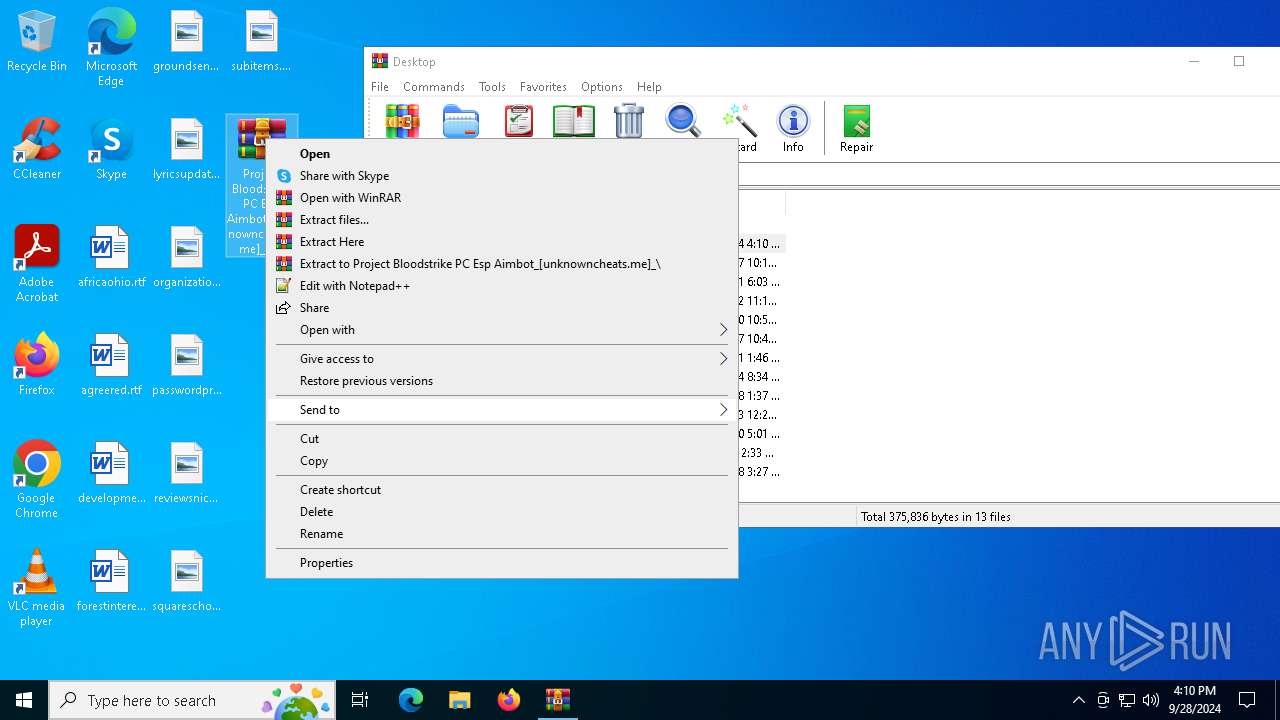
Task: Select passwordpr... desktop file
Action: tap(186, 365)
